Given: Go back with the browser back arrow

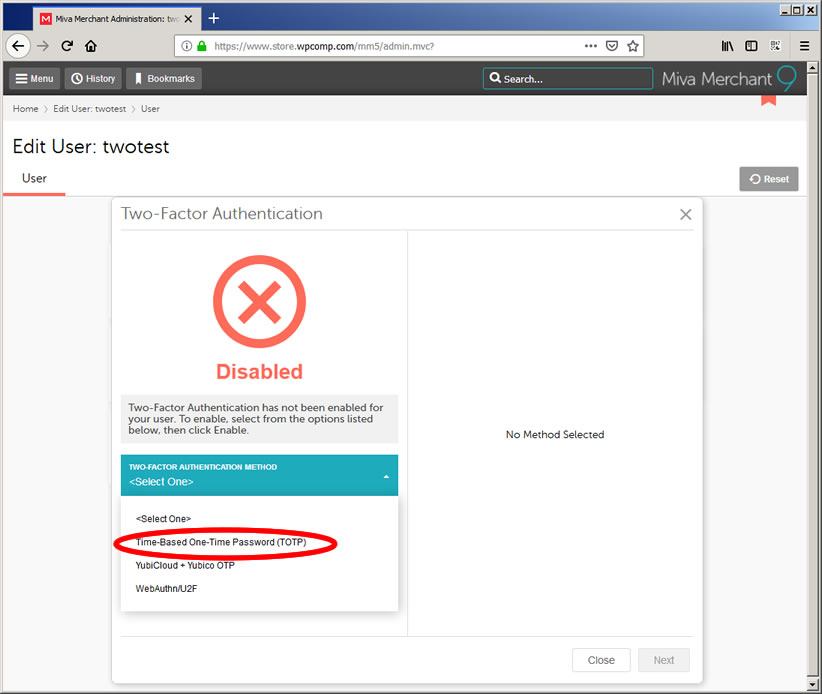Looking at the screenshot, I should (18, 46).
